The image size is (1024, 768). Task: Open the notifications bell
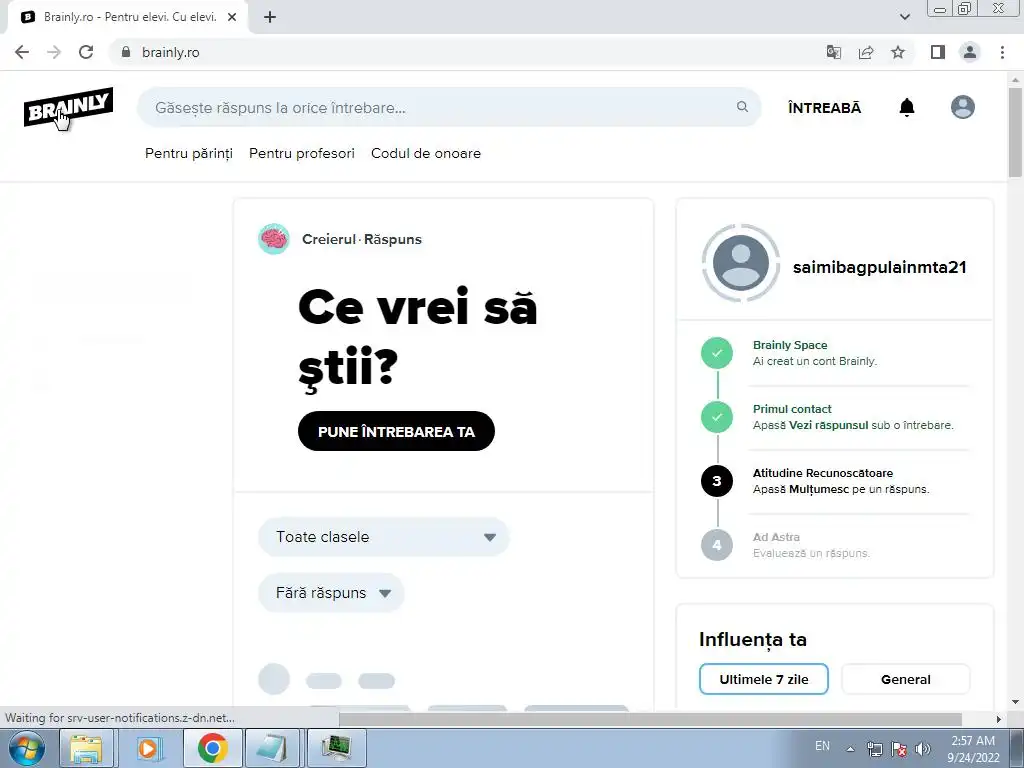pyautogui.click(x=906, y=107)
